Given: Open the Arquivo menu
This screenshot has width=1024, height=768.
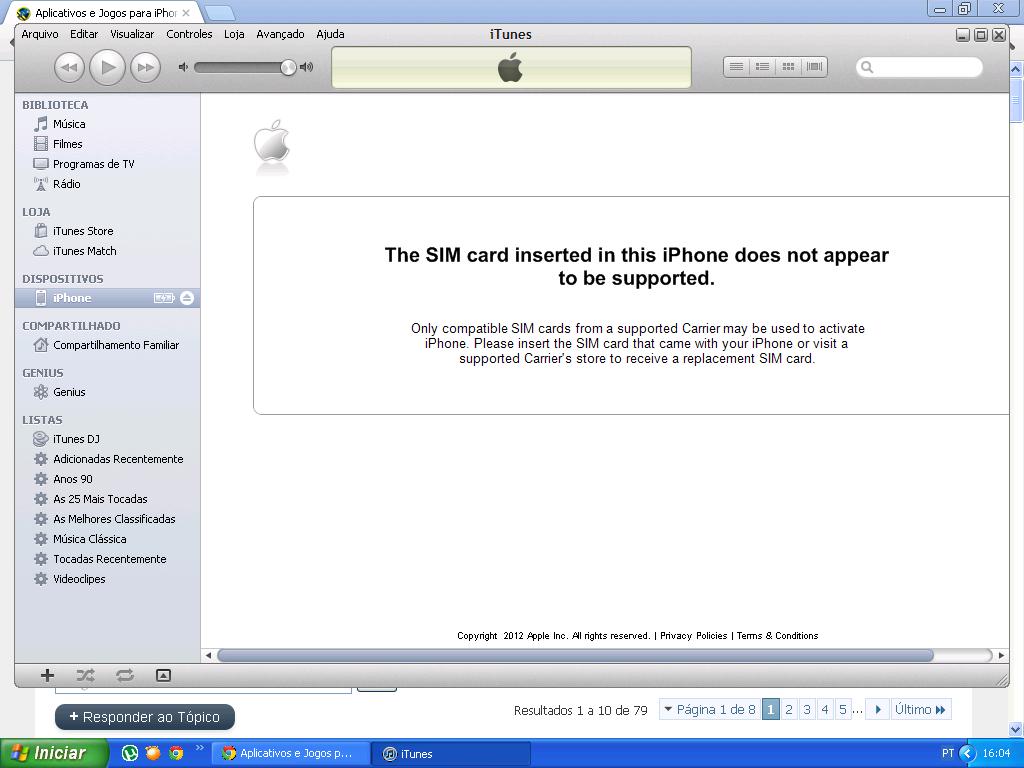Looking at the screenshot, I should pyautogui.click(x=40, y=34).
